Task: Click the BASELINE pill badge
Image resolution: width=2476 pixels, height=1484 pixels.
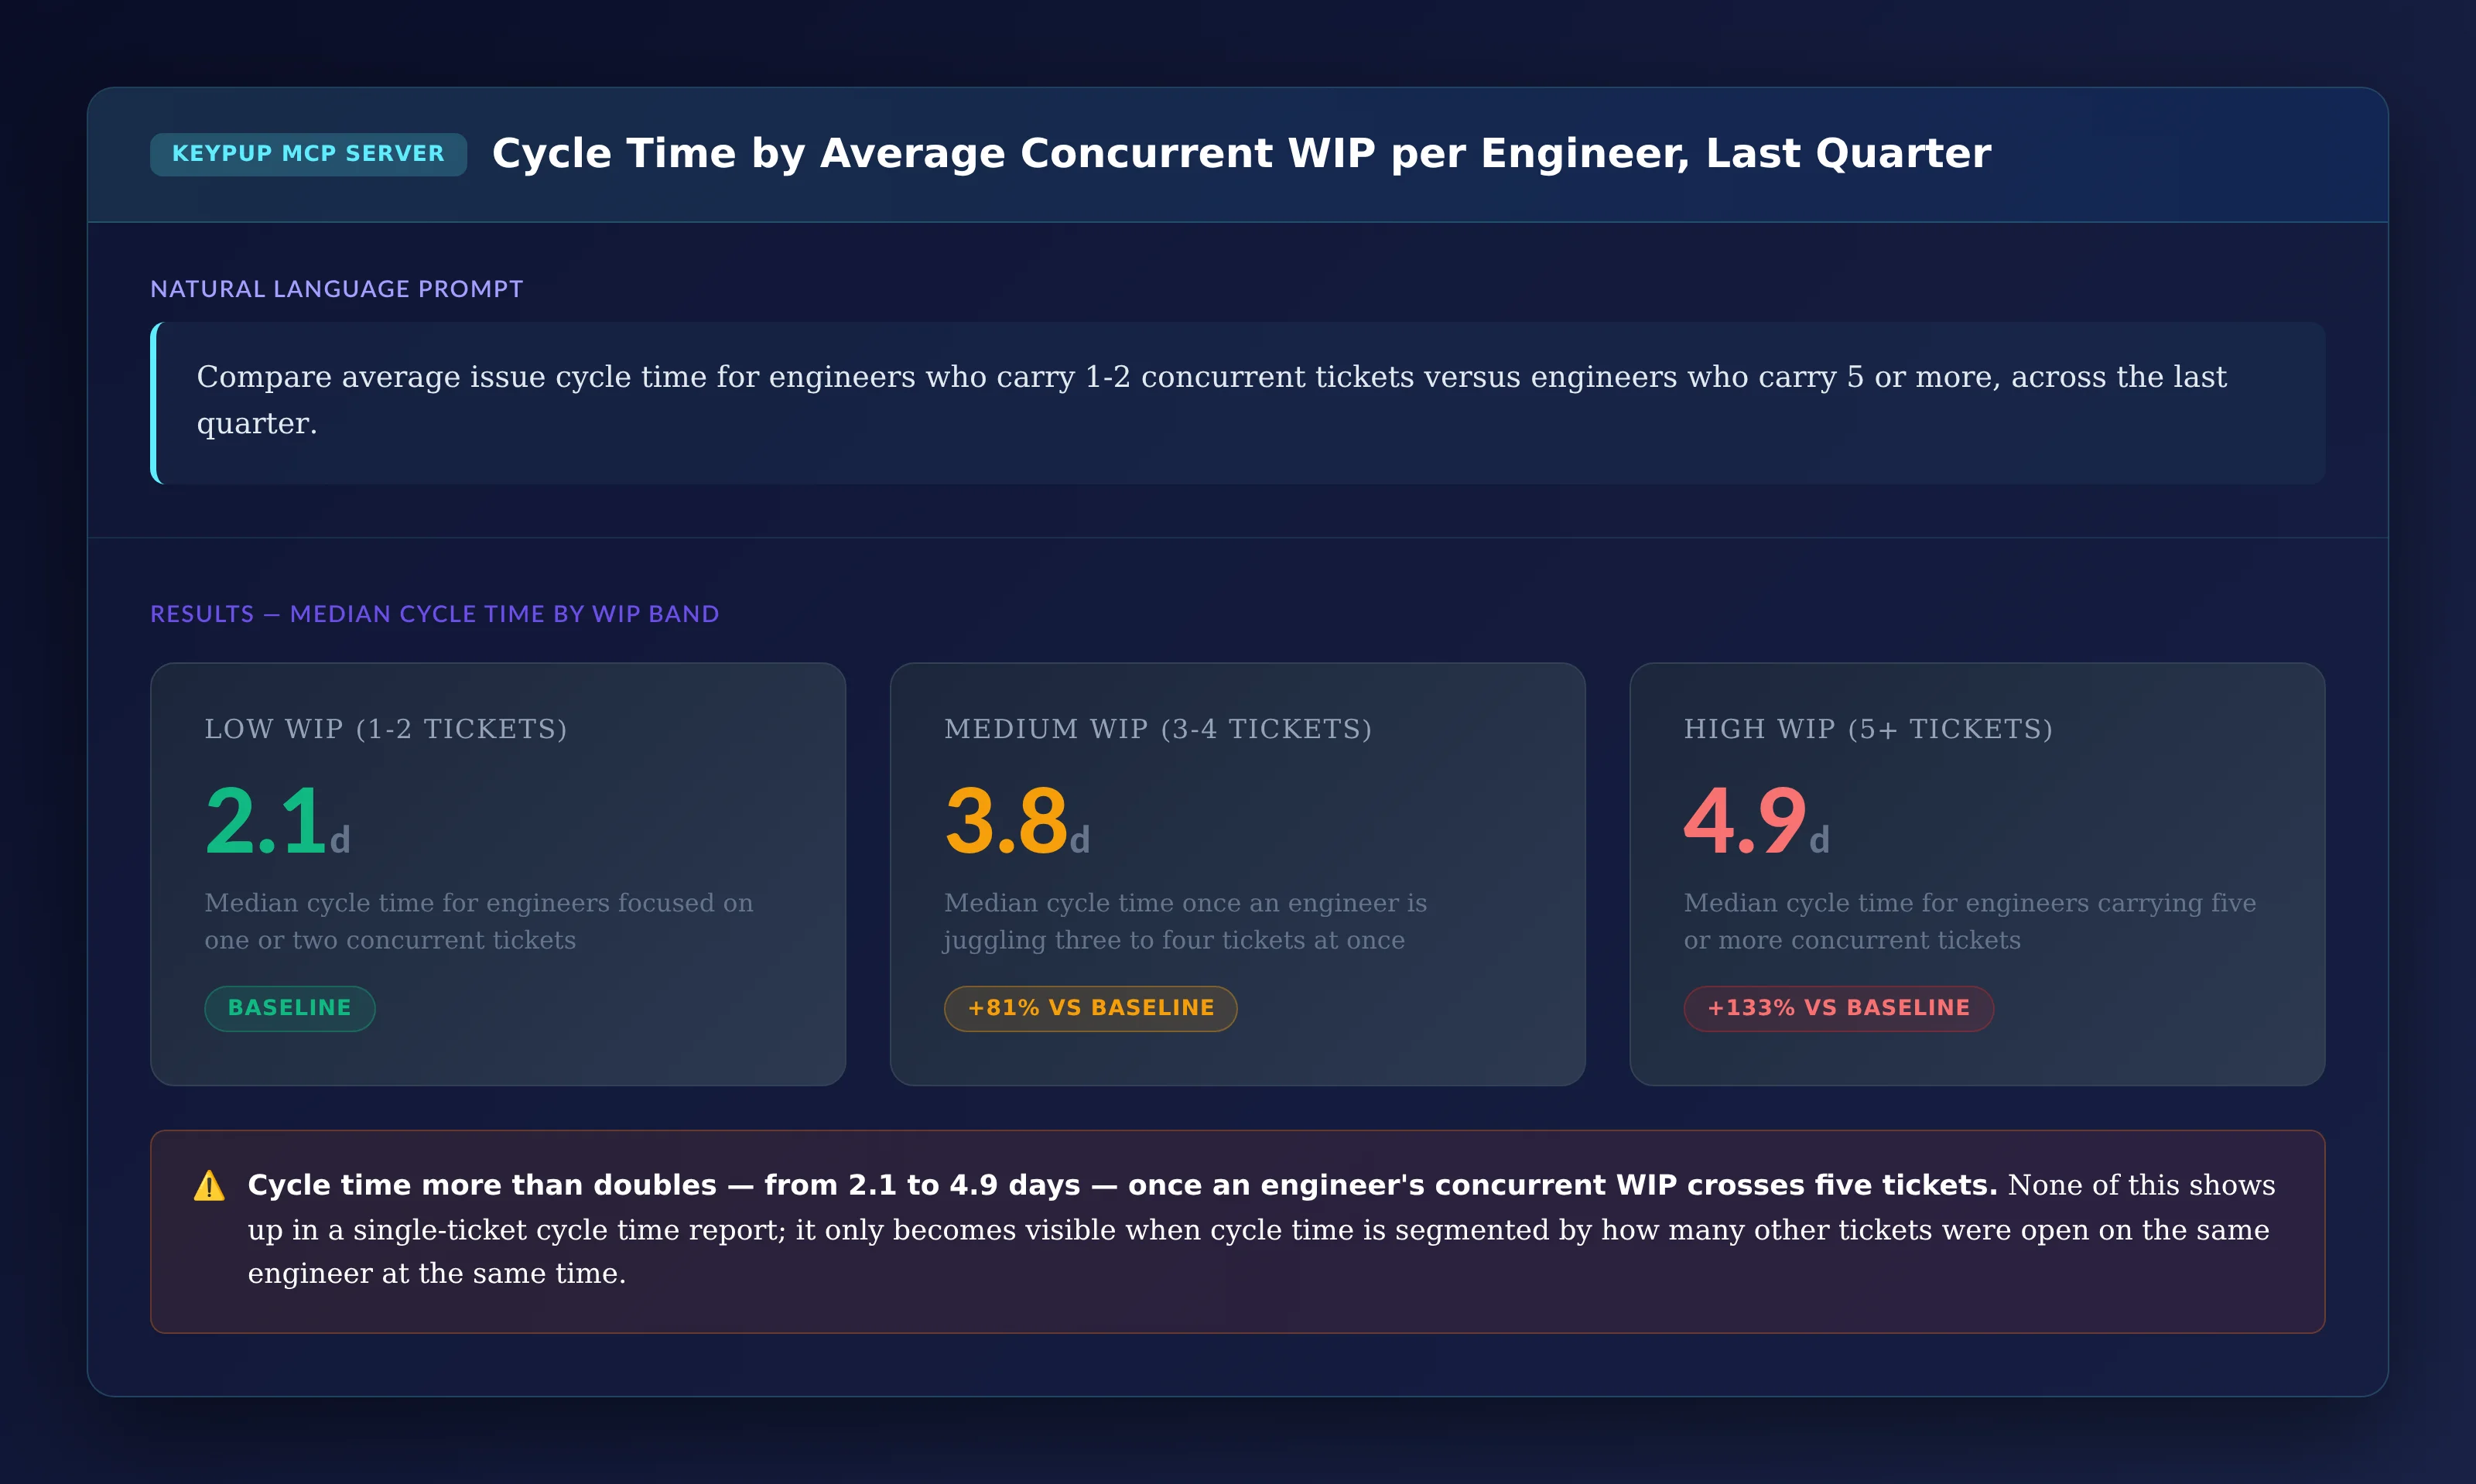Action: [x=290, y=1008]
